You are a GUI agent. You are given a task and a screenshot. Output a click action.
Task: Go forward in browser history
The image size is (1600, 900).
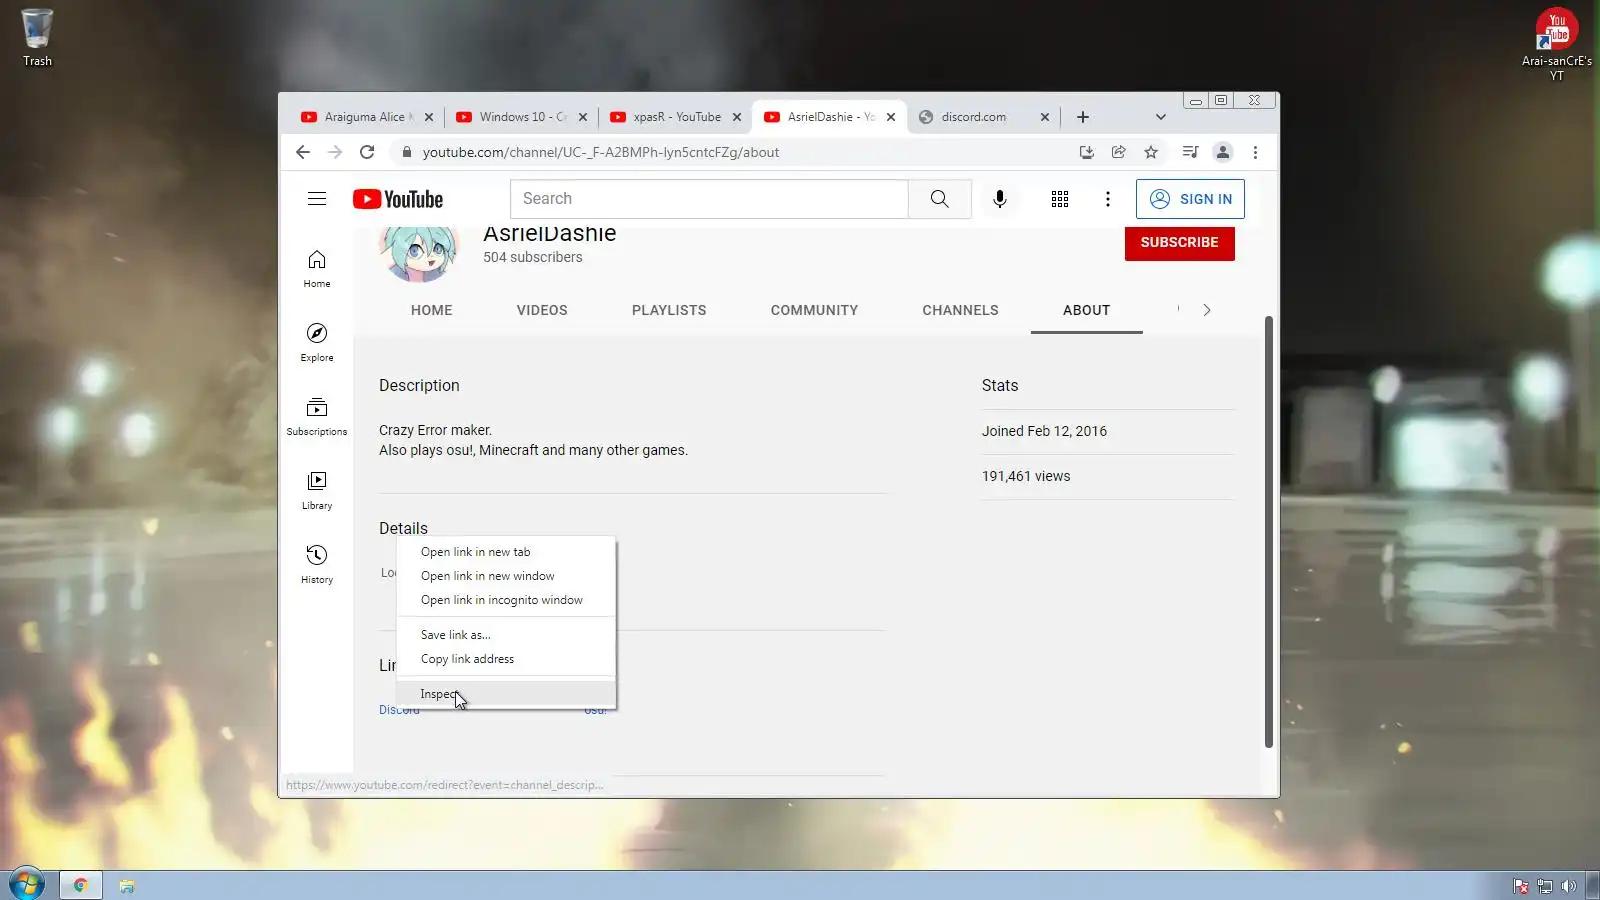tap(335, 152)
